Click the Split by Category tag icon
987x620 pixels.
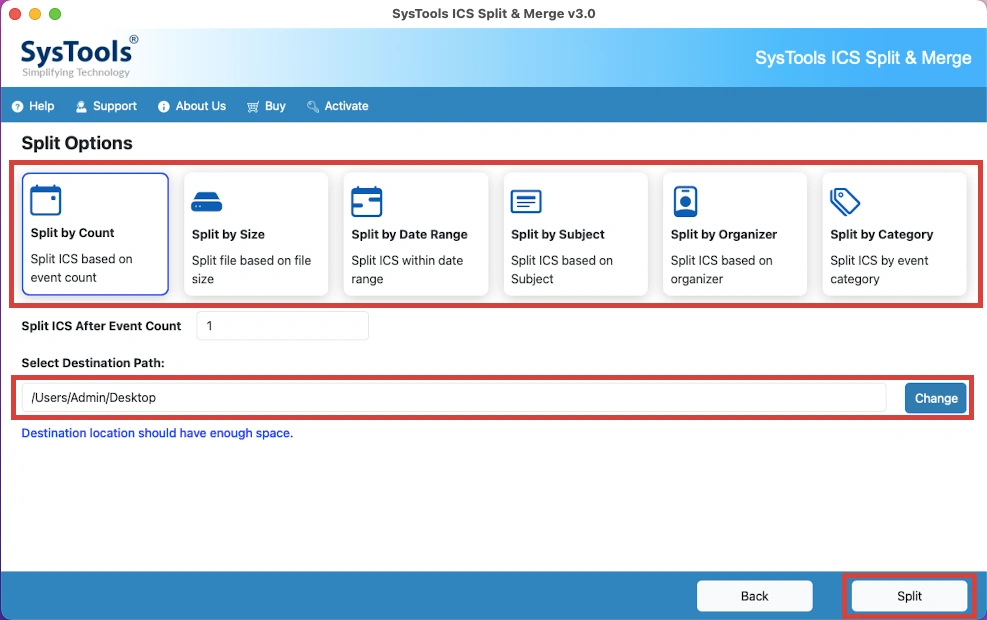pos(845,201)
